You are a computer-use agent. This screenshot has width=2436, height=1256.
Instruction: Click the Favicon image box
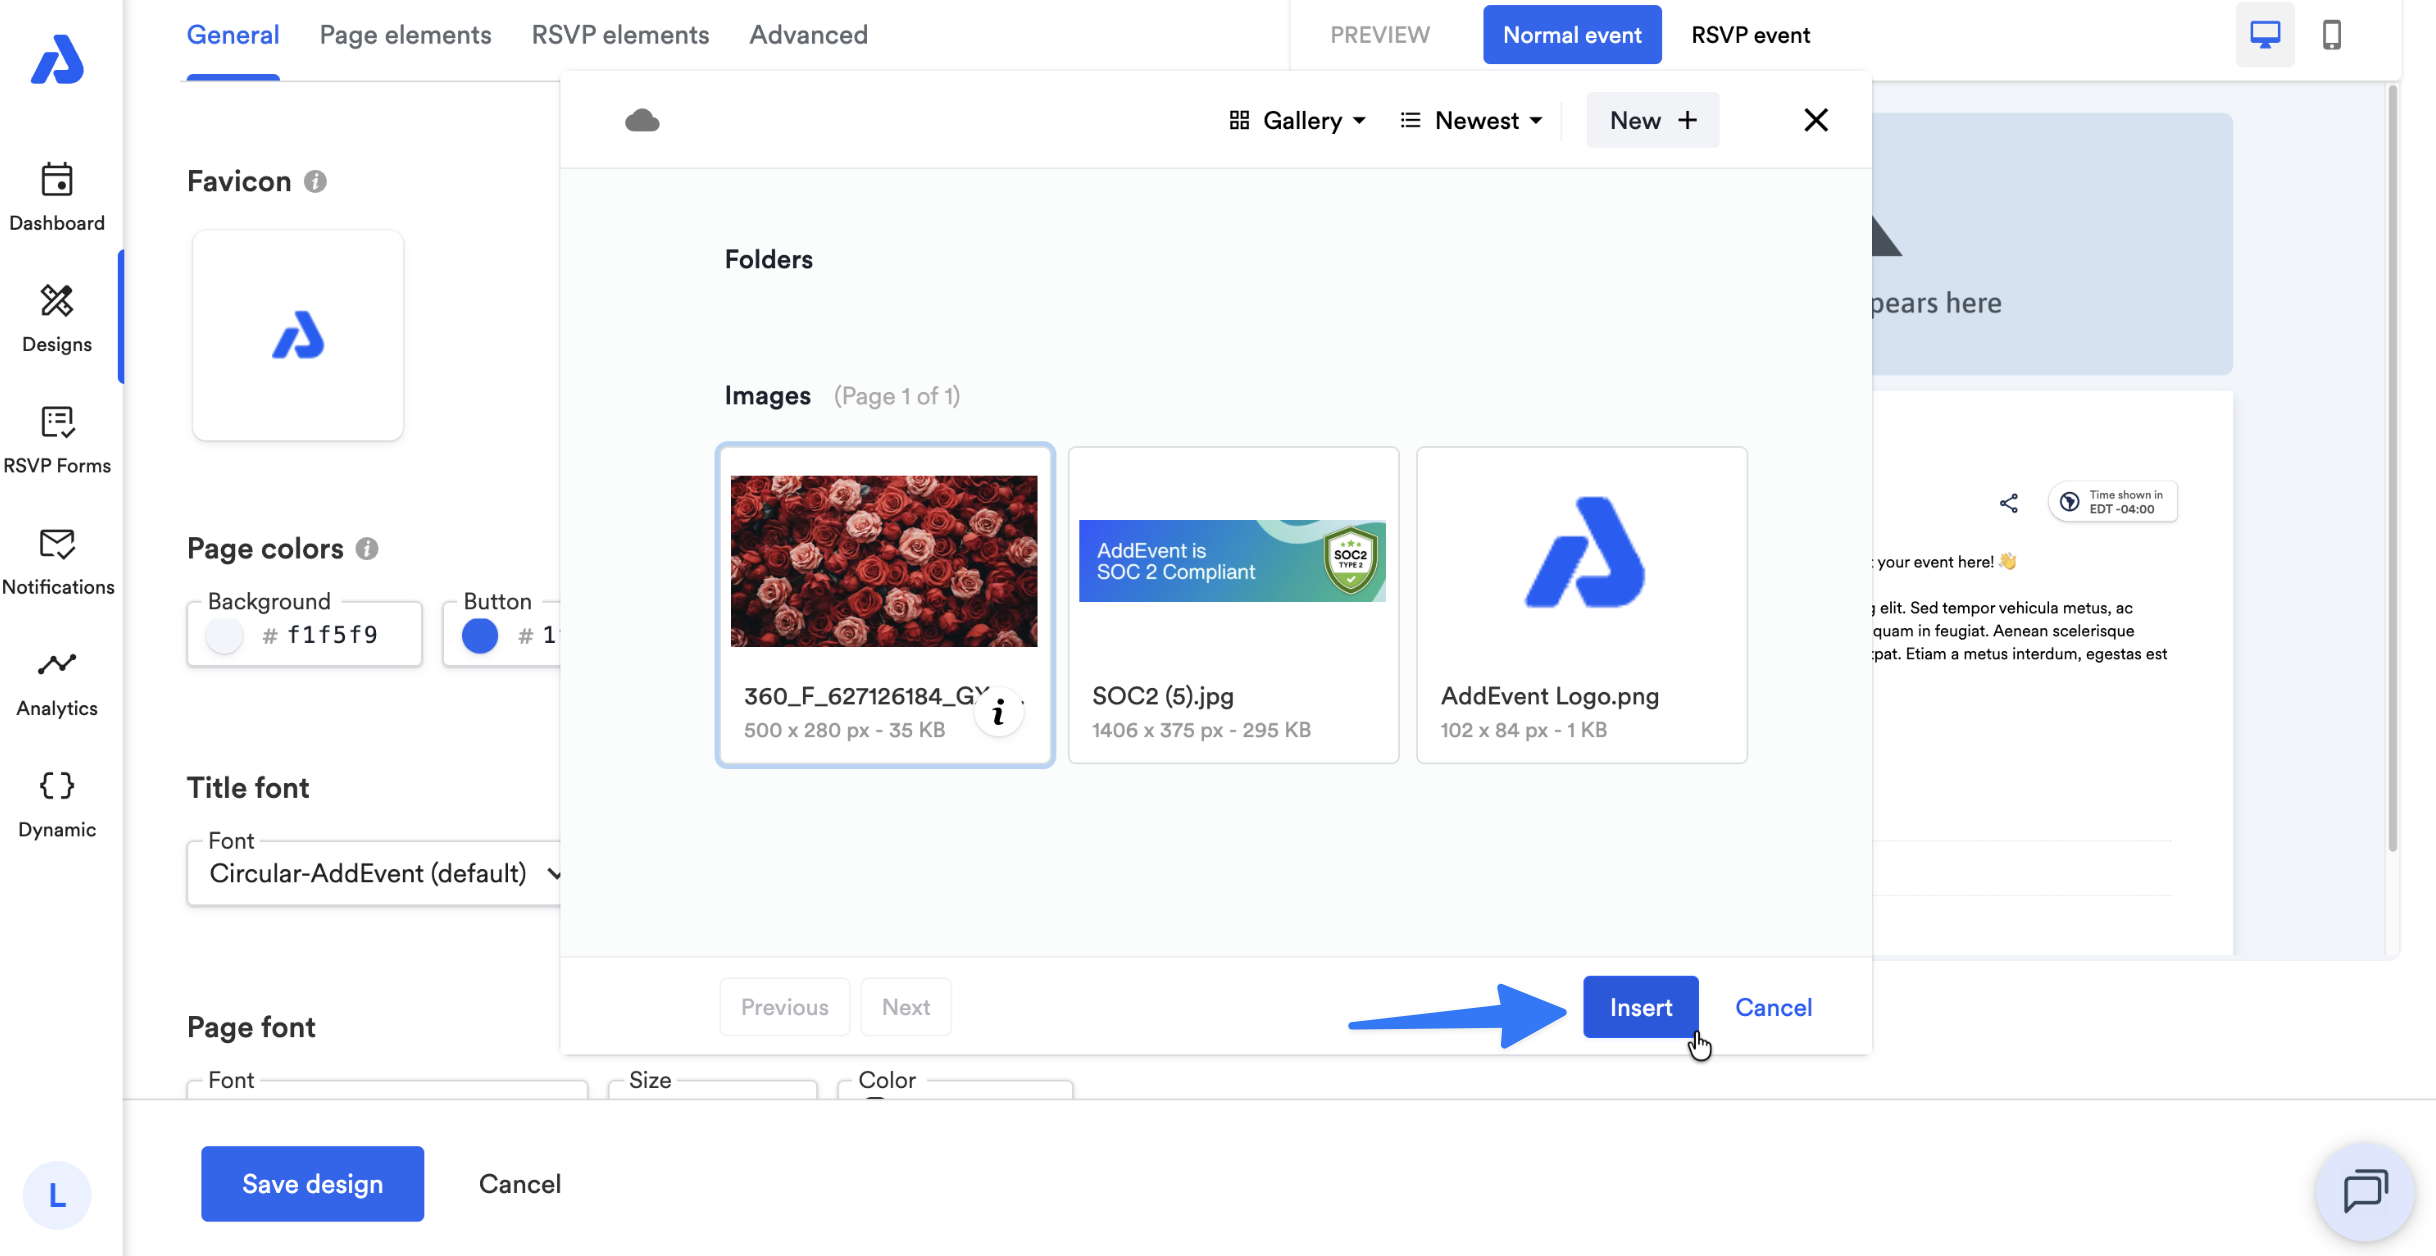point(298,335)
